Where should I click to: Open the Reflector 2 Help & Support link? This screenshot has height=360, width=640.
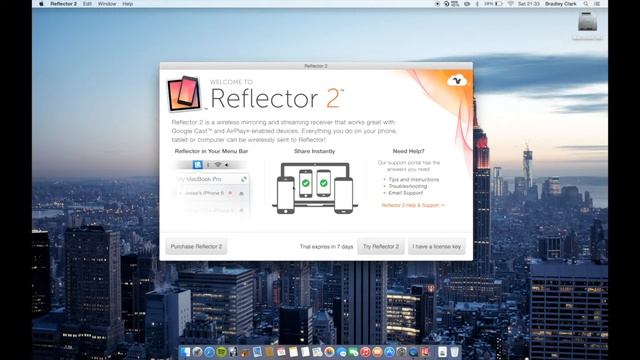(413, 205)
